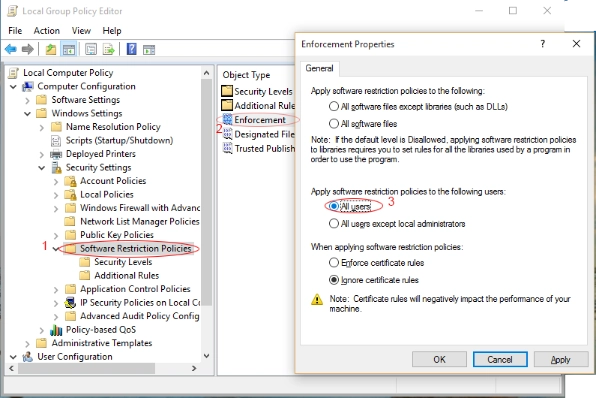
Task: Select the General tab in Enforcement Properties
Action: (319, 68)
